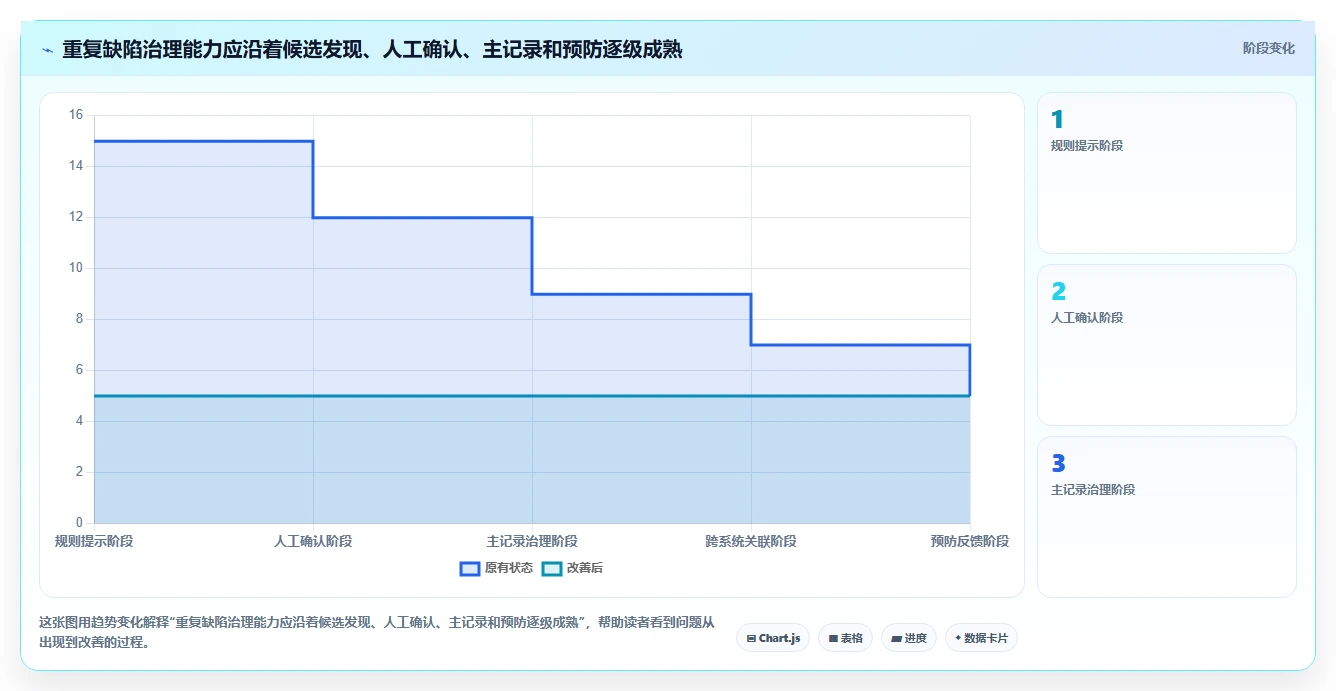Click the 进度 tag's small icon
The height and width of the screenshot is (691, 1336).
[896, 638]
